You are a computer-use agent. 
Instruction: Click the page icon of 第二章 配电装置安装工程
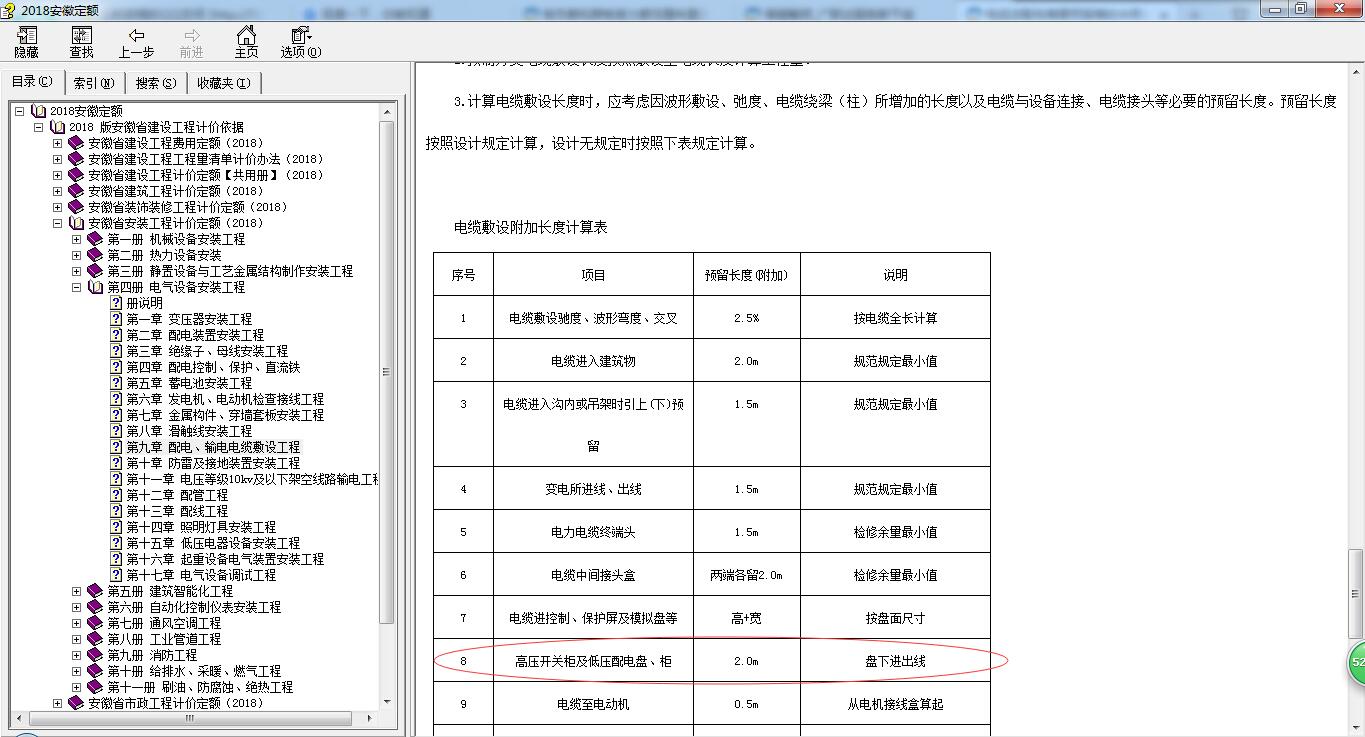116,335
